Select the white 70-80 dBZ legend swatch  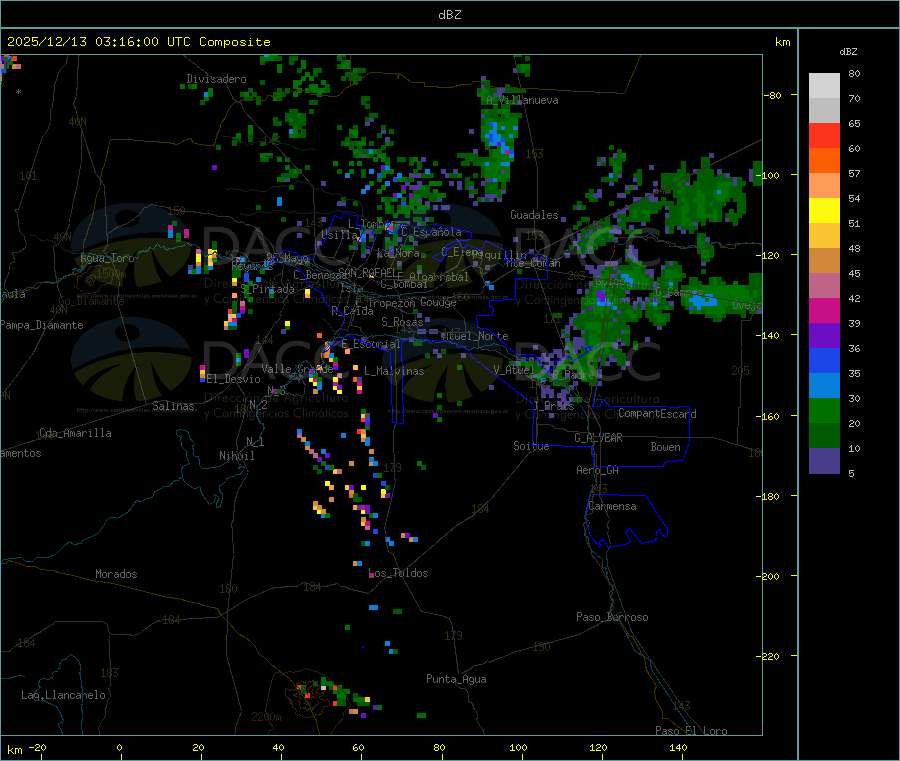pos(824,86)
